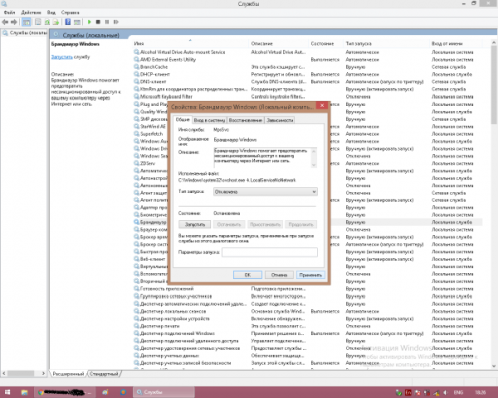Click the Службы taskbar button
Screen dimensions: 498x398
pyautogui.click(x=164, y=392)
